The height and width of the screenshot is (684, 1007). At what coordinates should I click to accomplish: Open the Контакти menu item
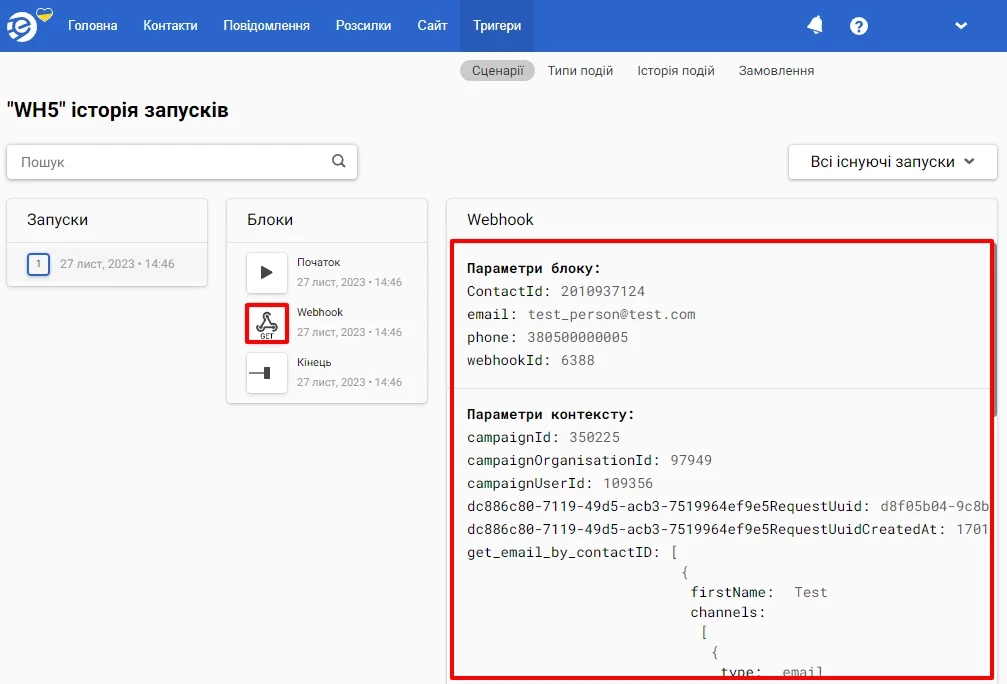pyautogui.click(x=170, y=26)
